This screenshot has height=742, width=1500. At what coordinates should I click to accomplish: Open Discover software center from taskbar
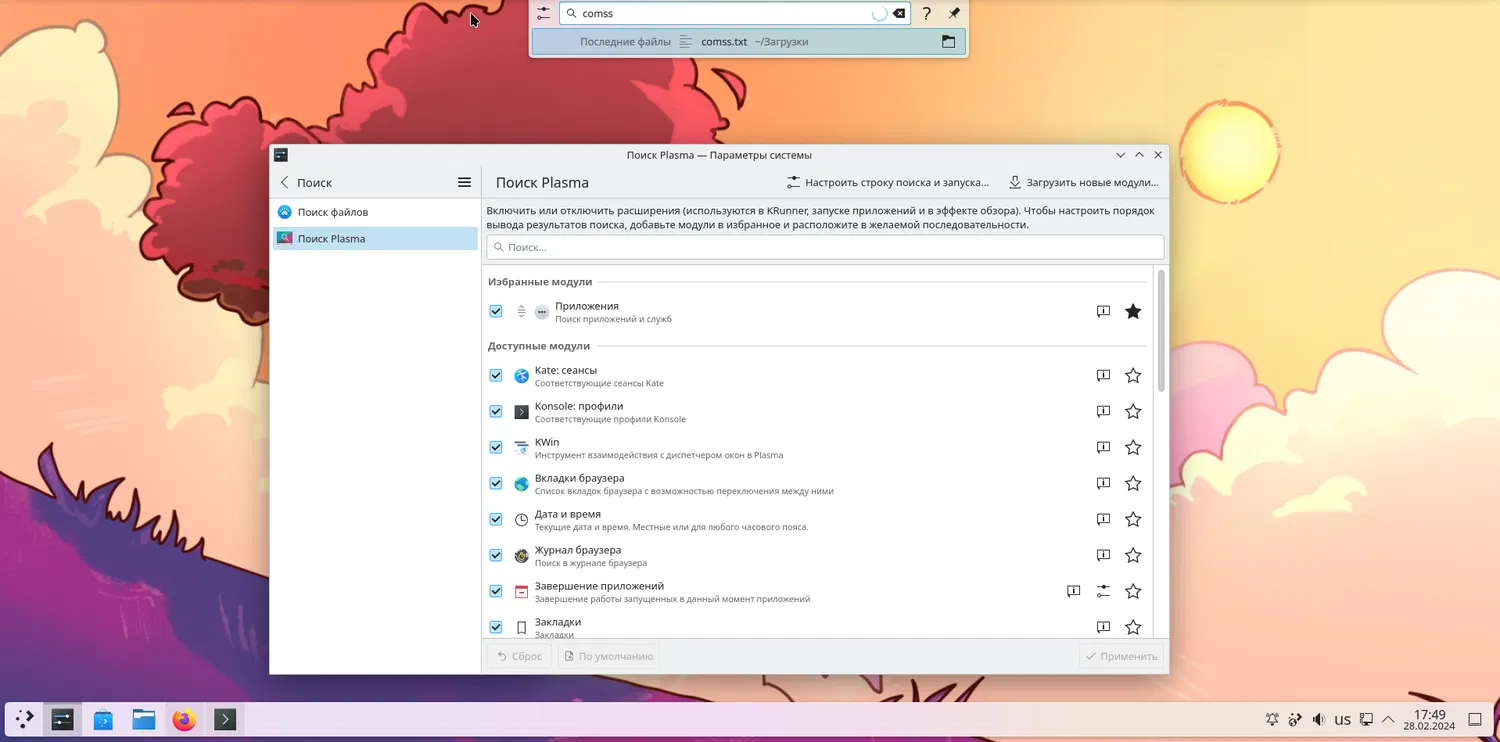[x=103, y=719]
